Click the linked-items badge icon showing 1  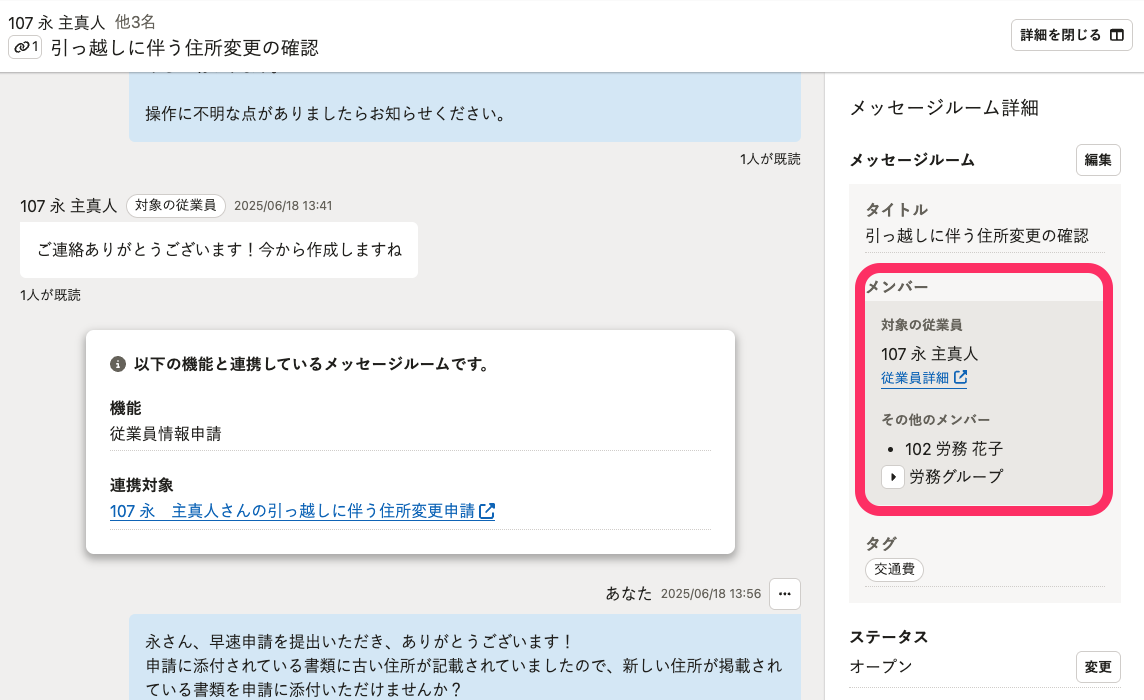25,47
